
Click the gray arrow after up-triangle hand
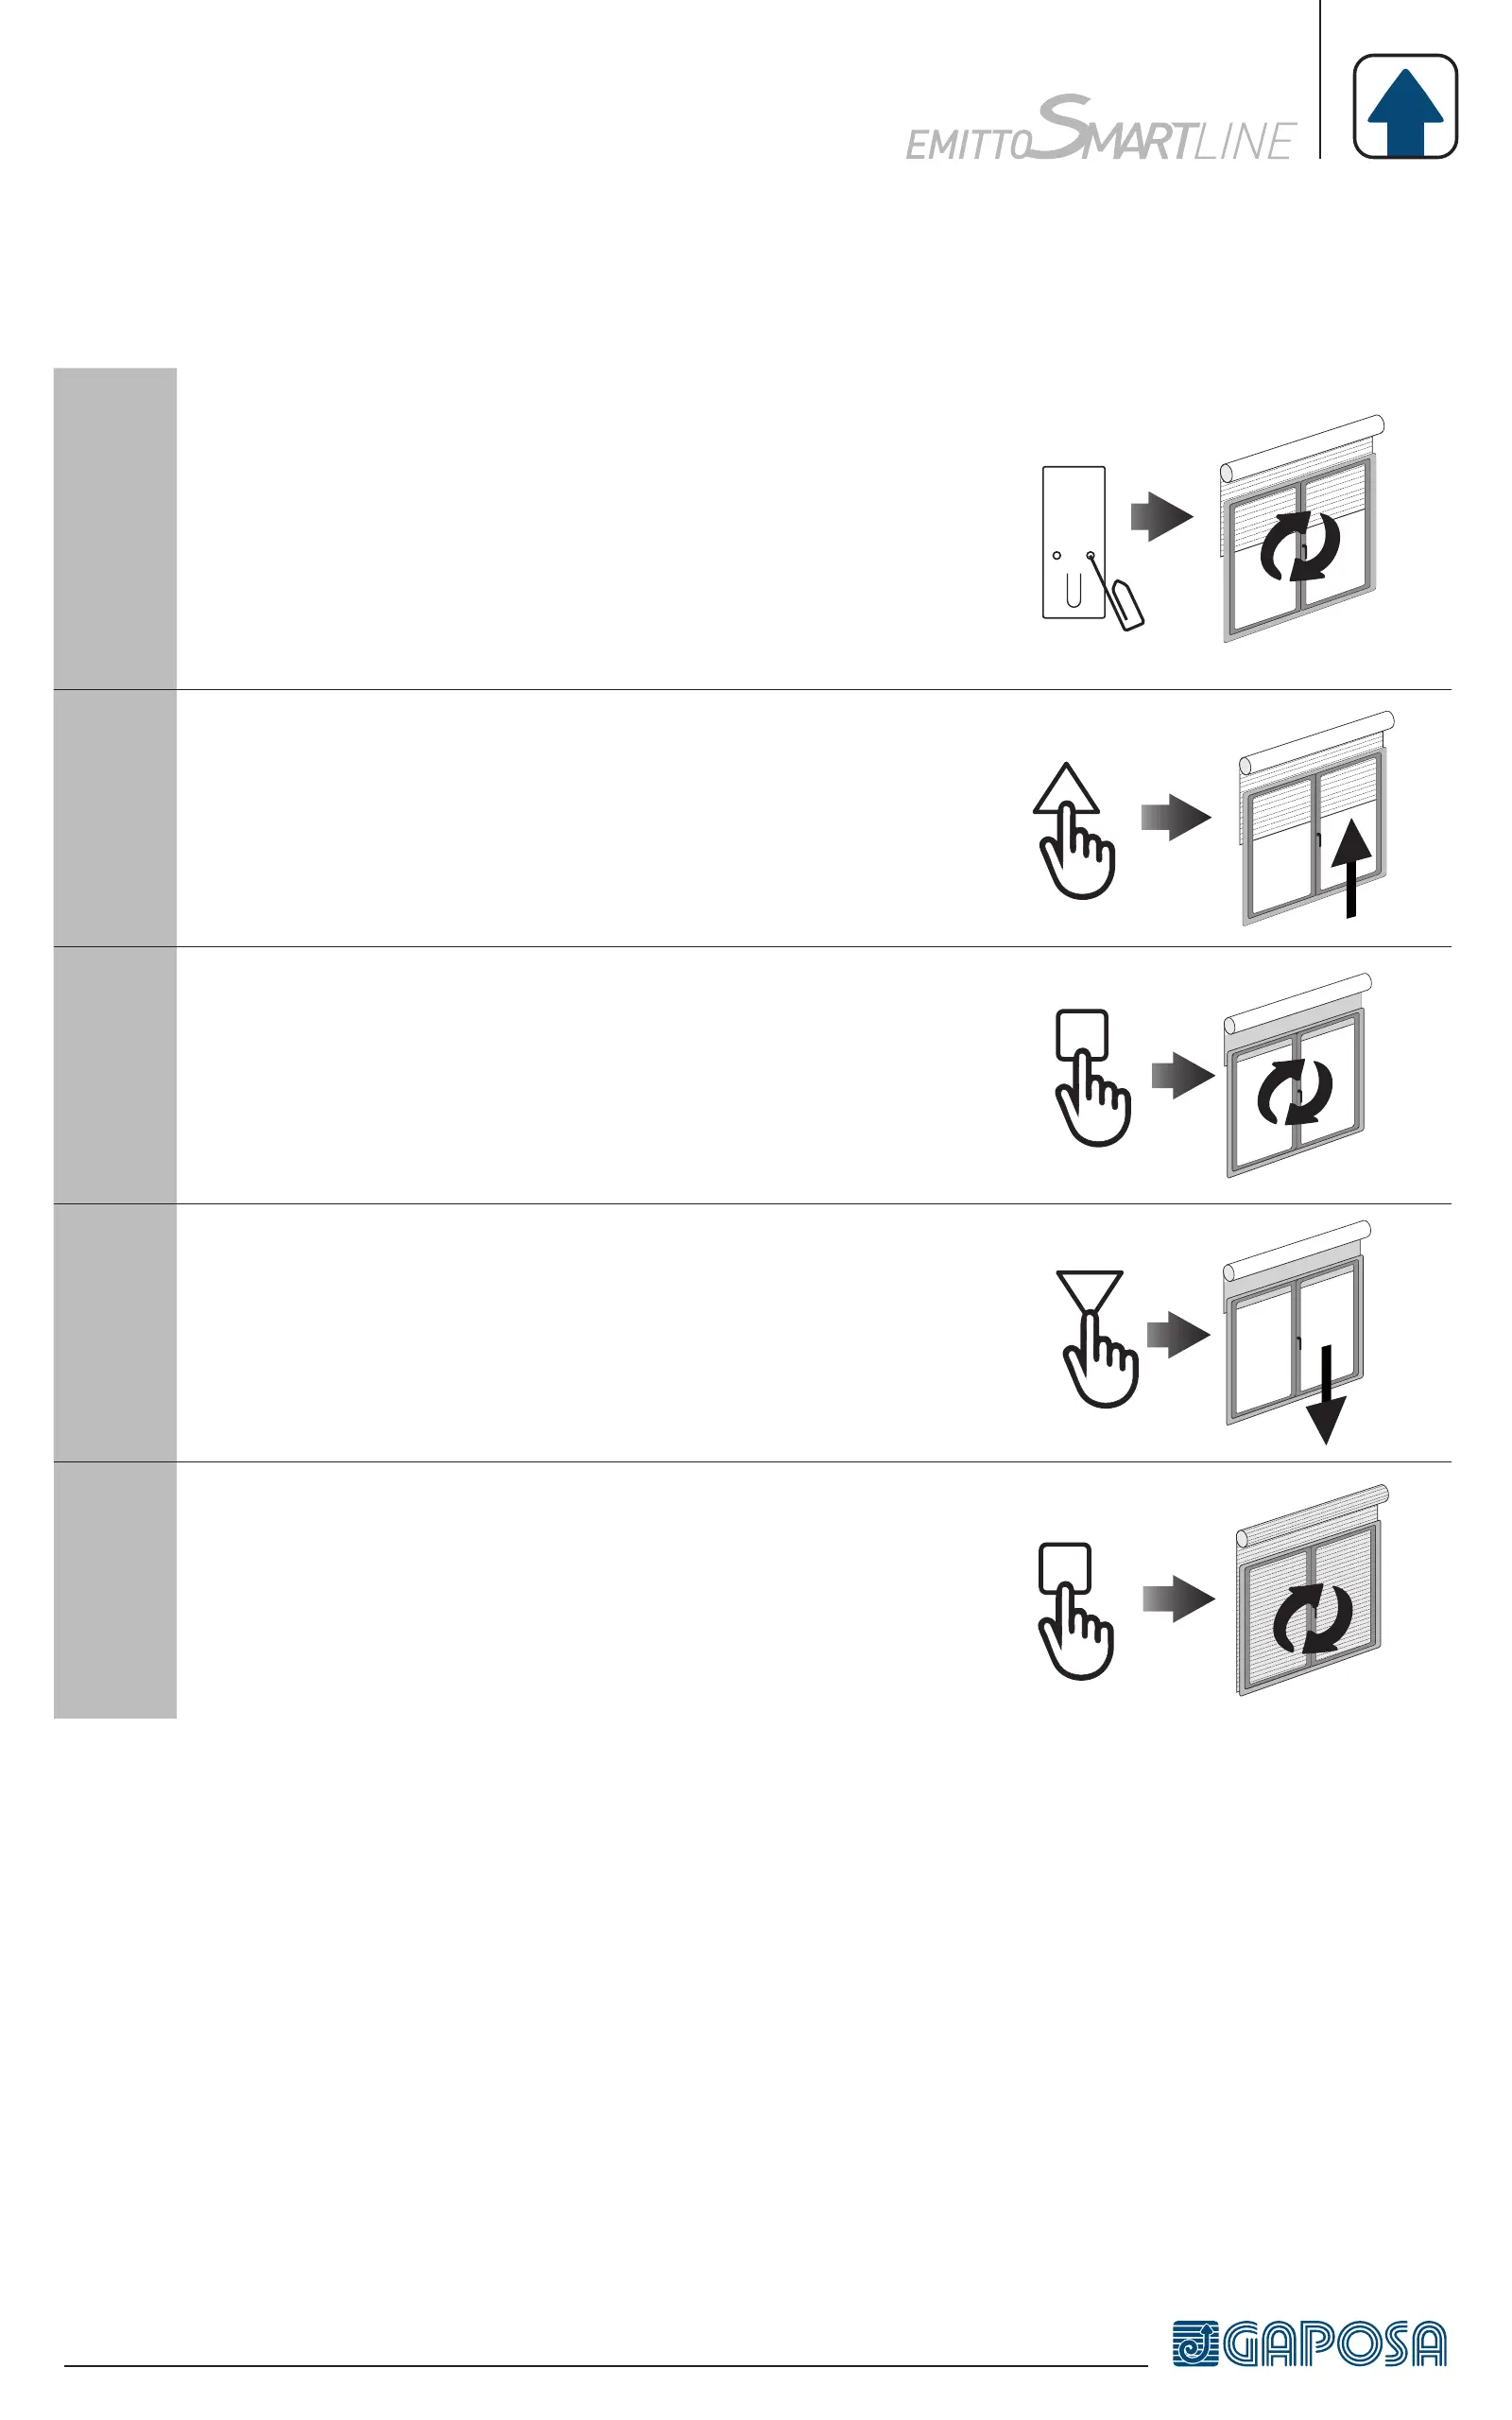click(x=1176, y=817)
